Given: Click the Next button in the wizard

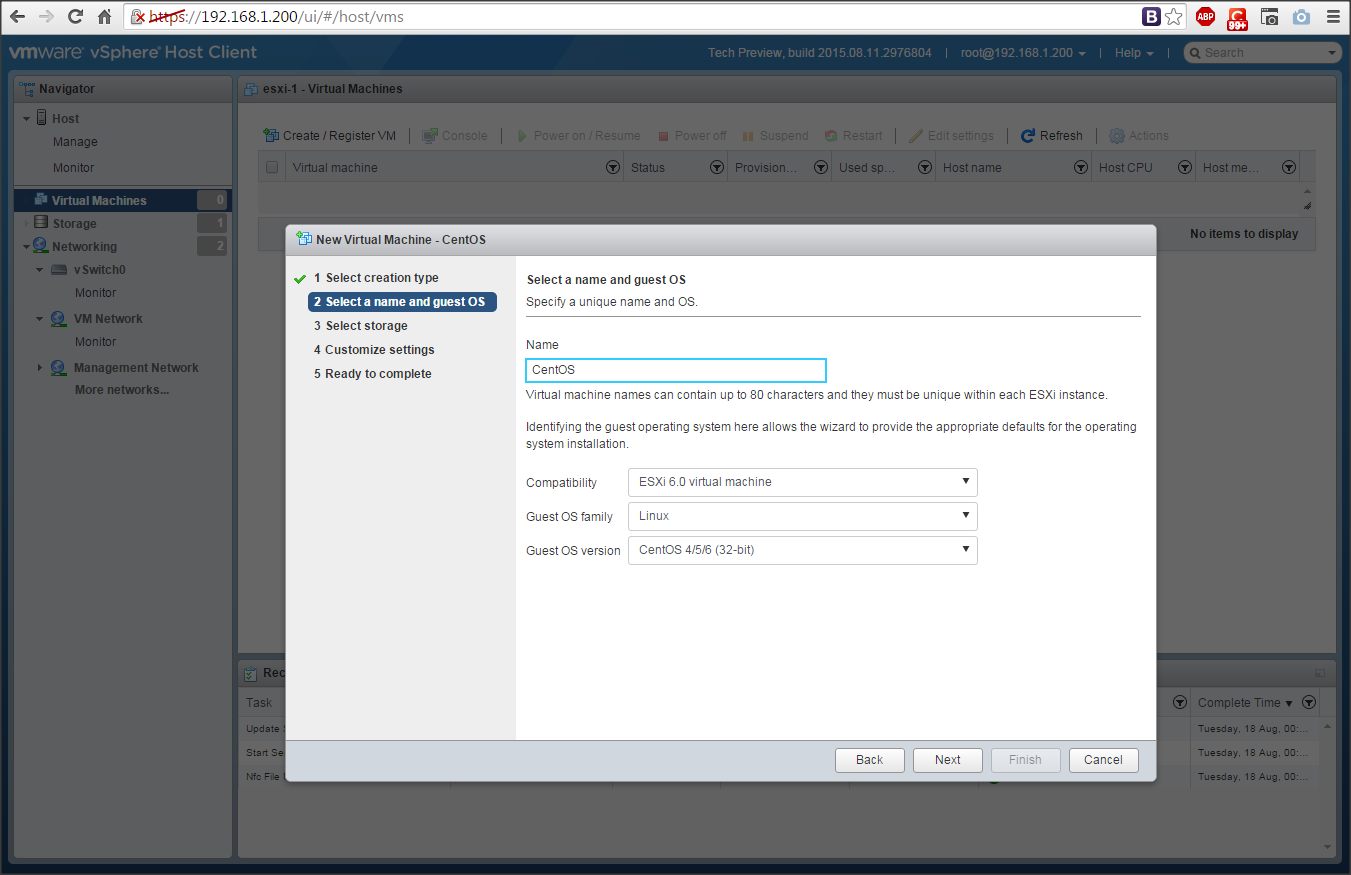Looking at the screenshot, I should [x=947, y=760].
